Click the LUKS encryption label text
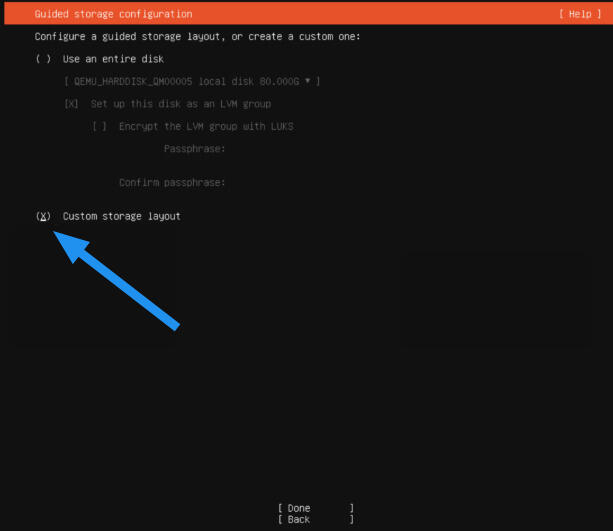Image resolution: width=613 pixels, height=531 pixels. point(205,127)
